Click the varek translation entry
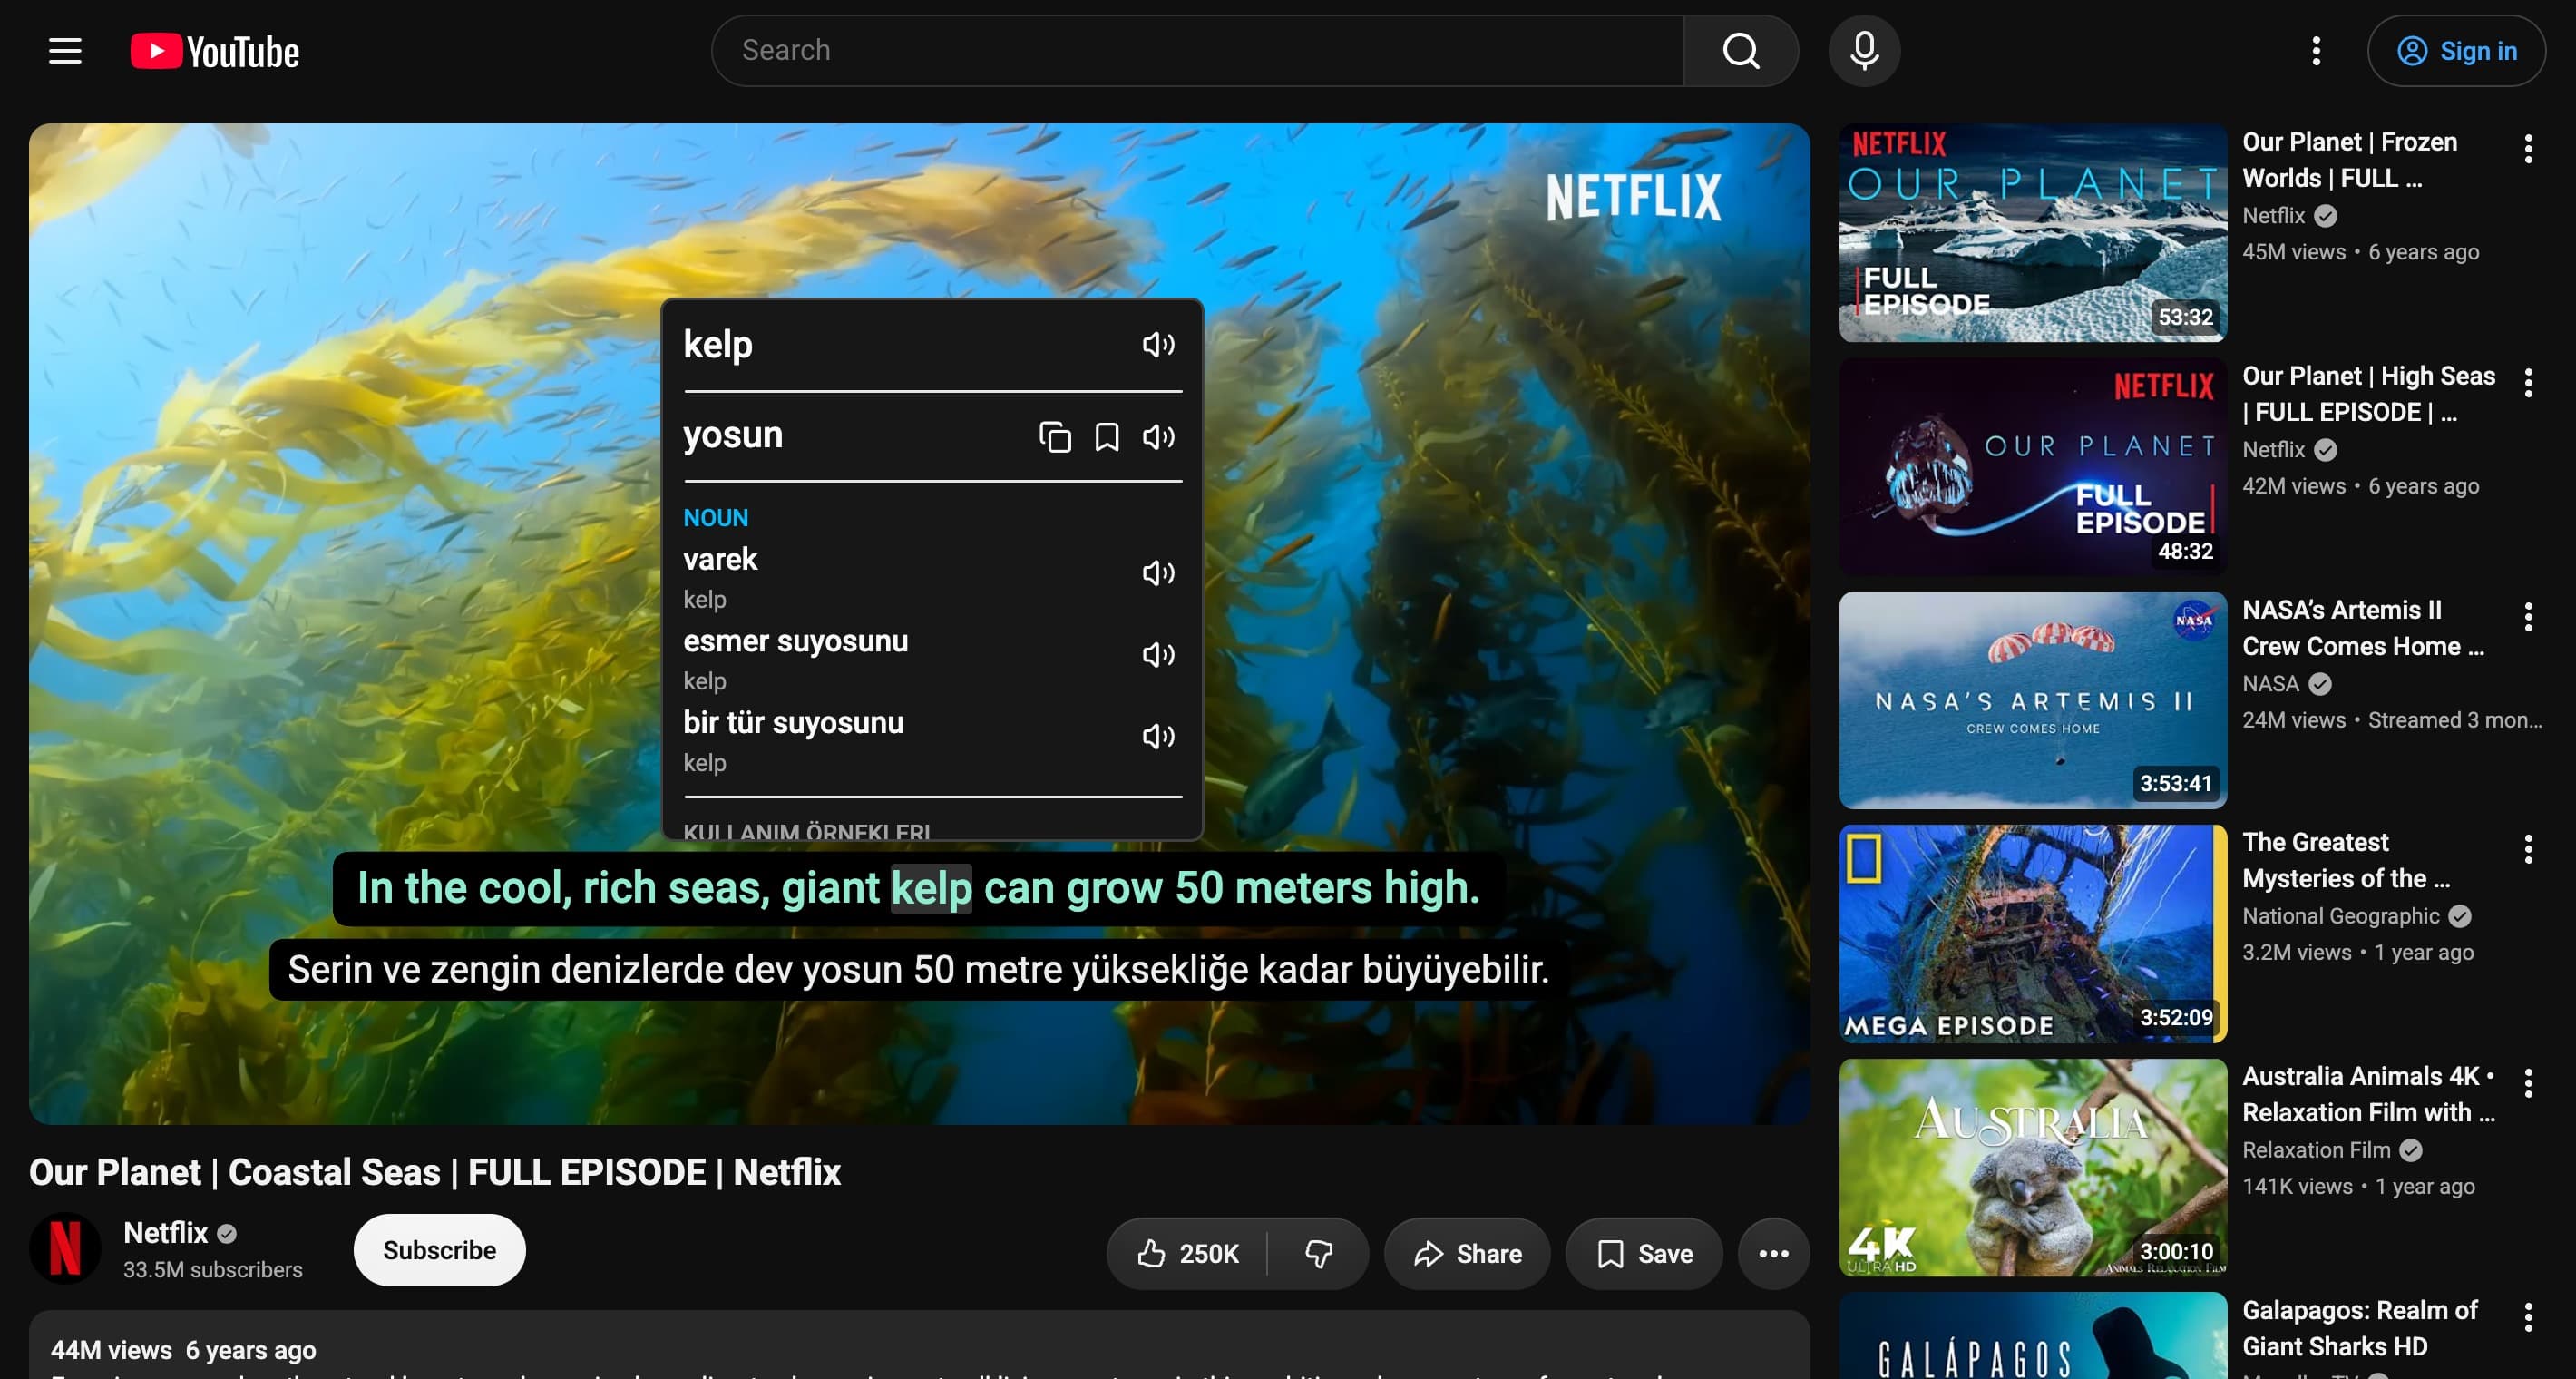 pos(720,559)
